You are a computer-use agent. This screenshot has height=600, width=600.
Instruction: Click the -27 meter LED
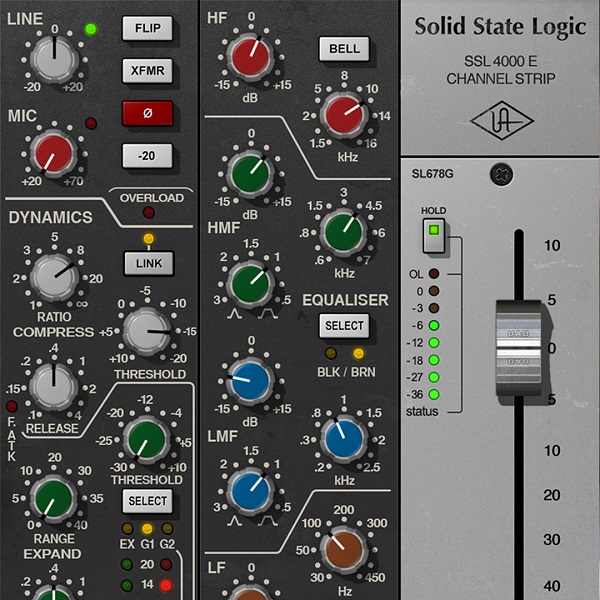pyautogui.click(x=434, y=377)
